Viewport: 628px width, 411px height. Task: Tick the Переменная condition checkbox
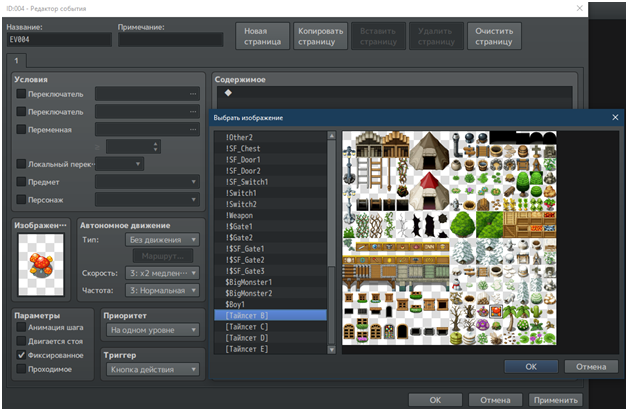[21, 129]
